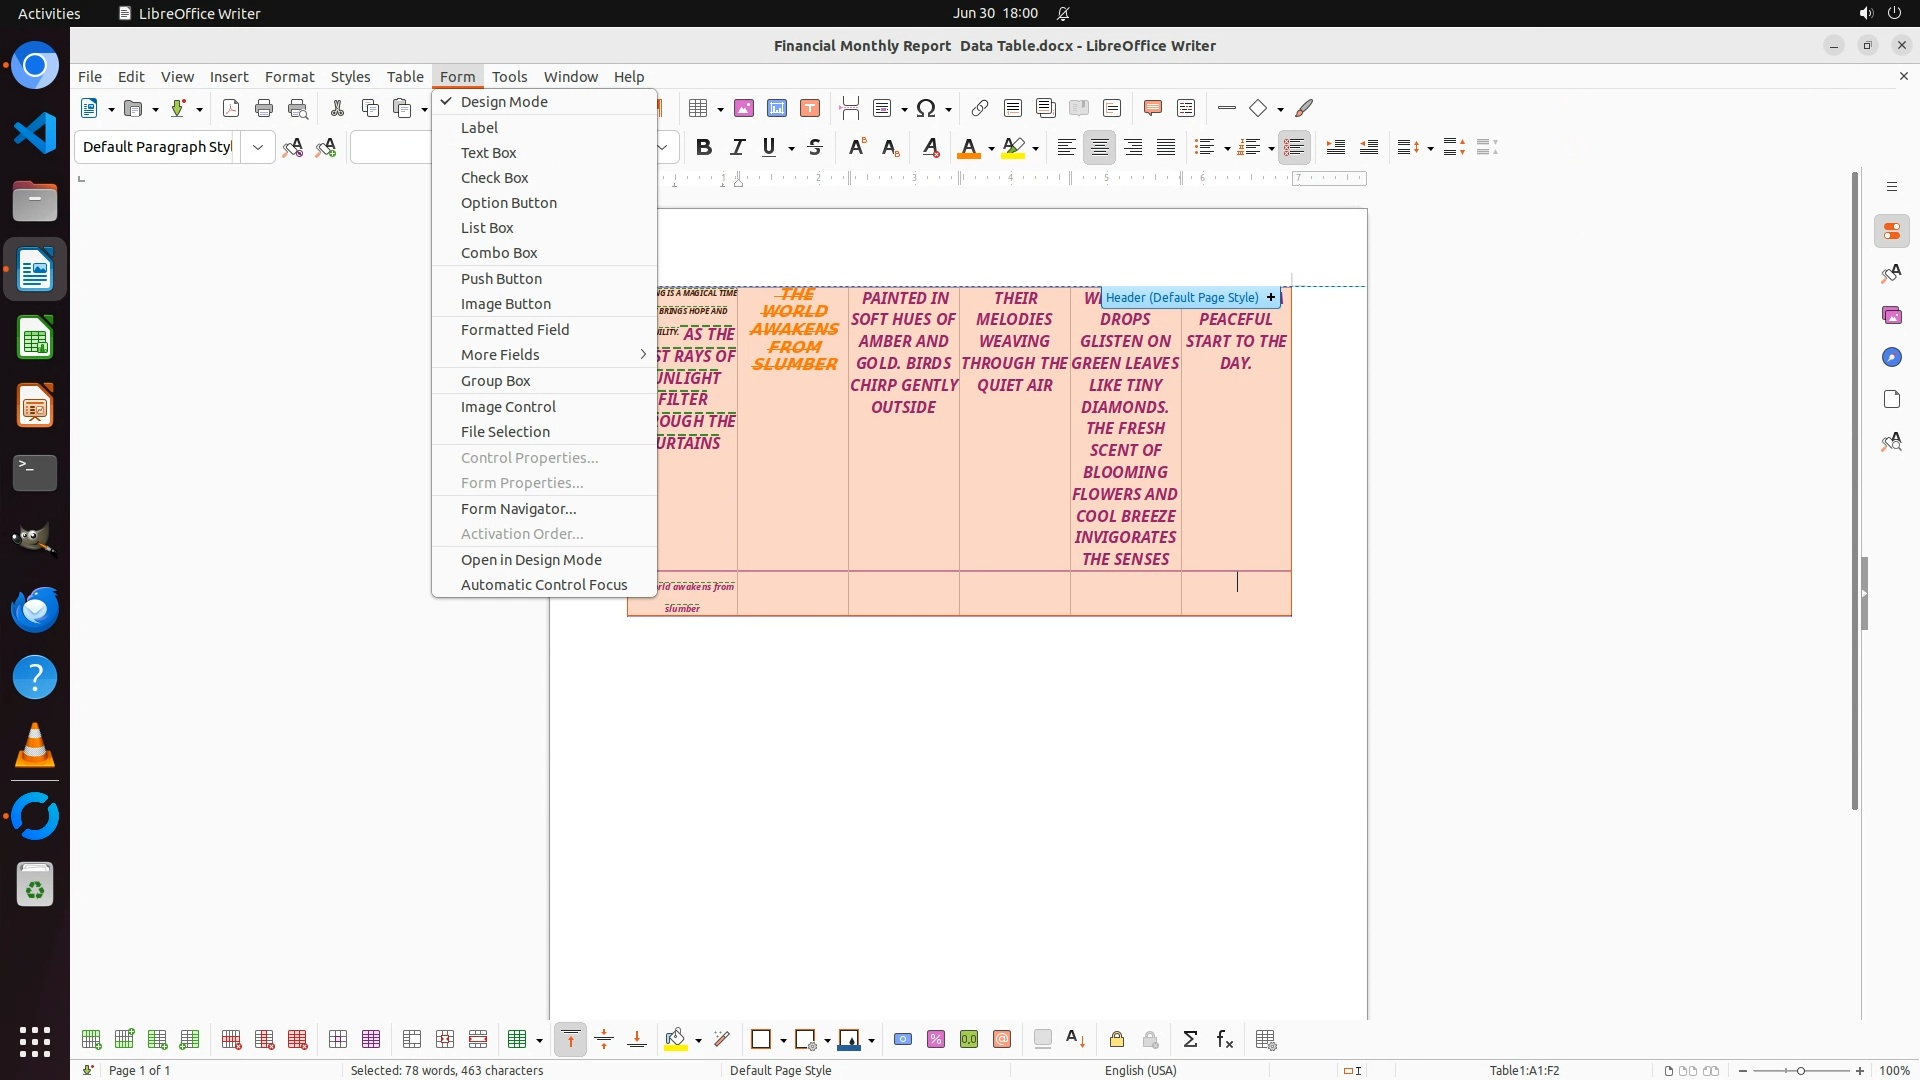
Task: Click the Insert Image icon in toolbar
Action: click(744, 108)
